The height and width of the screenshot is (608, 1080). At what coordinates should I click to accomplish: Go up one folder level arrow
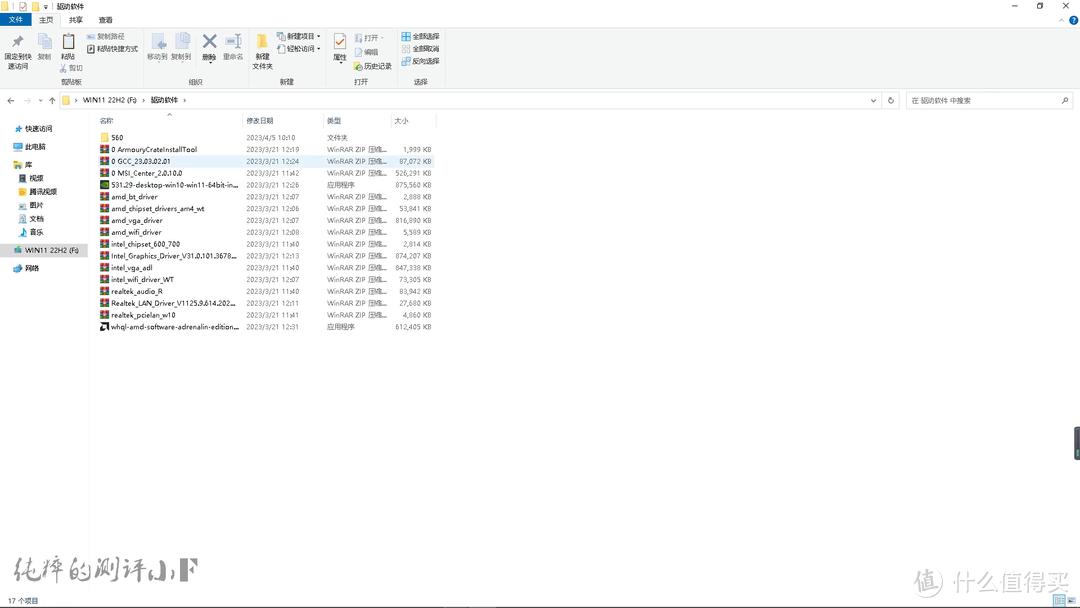click(52, 100)
